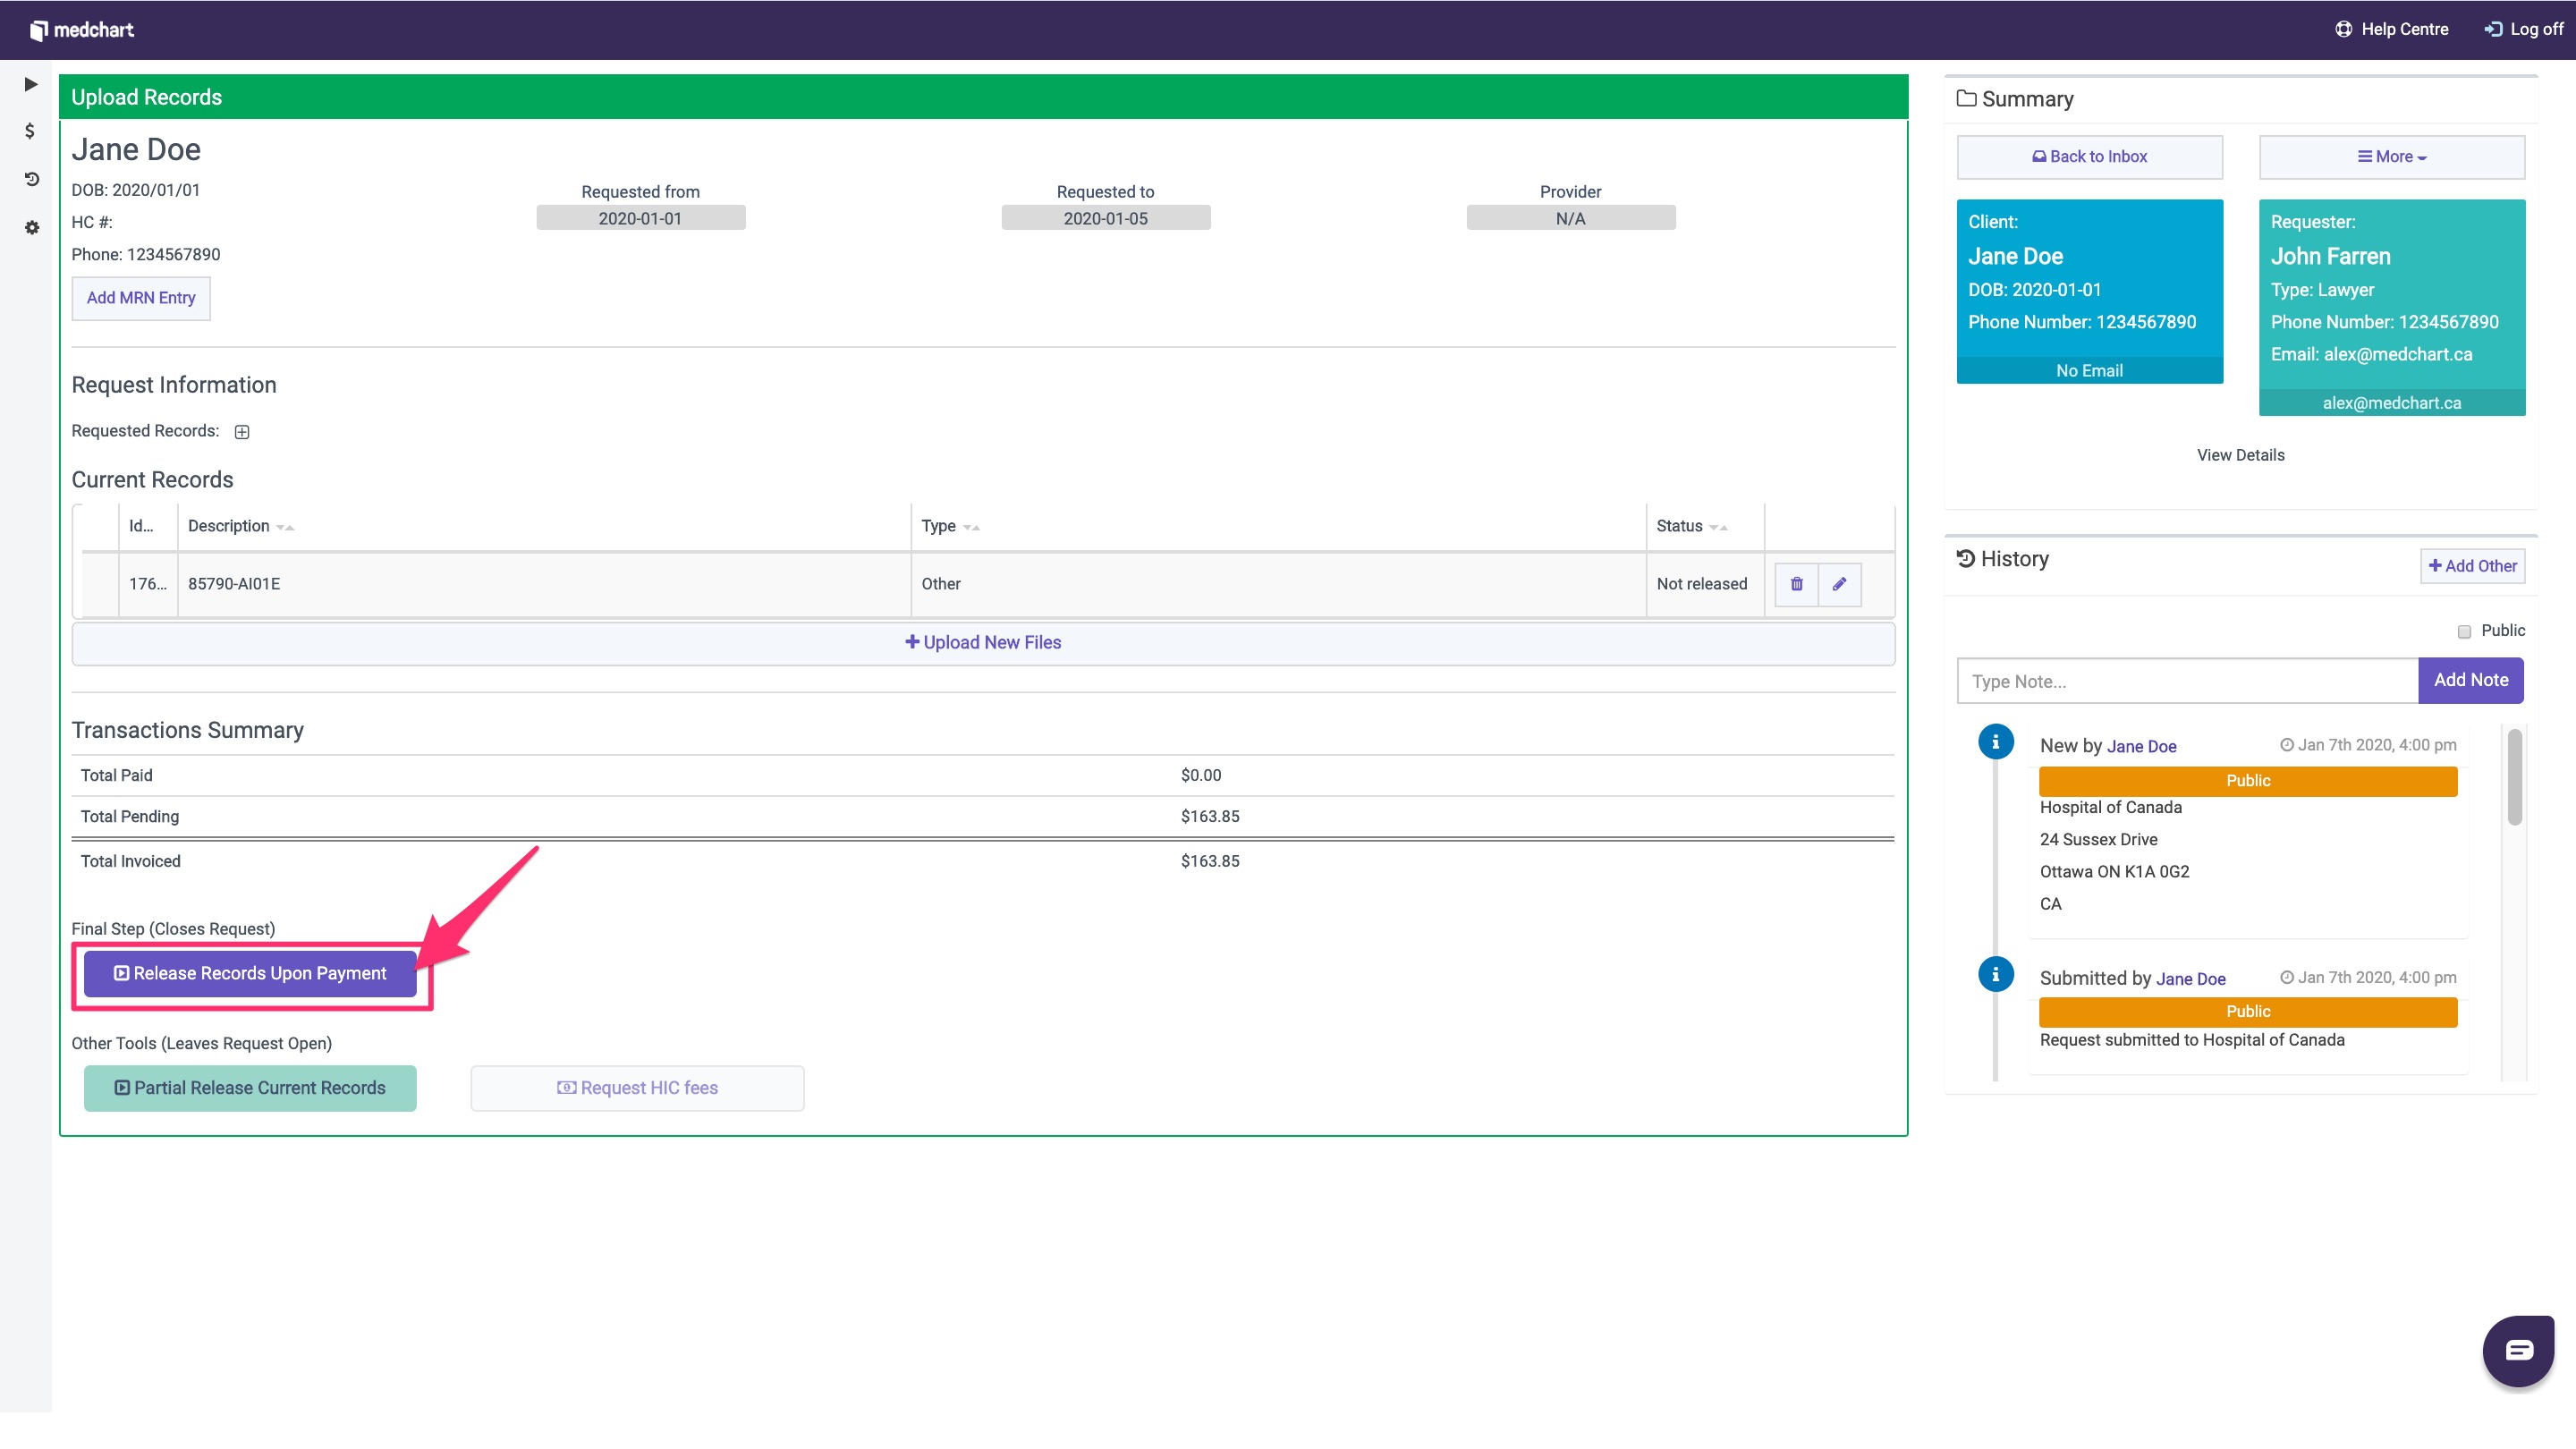This screenshot has height=1449, width=2576.
Task: Open the chat widget bubble
Action: (2518, 1350)
